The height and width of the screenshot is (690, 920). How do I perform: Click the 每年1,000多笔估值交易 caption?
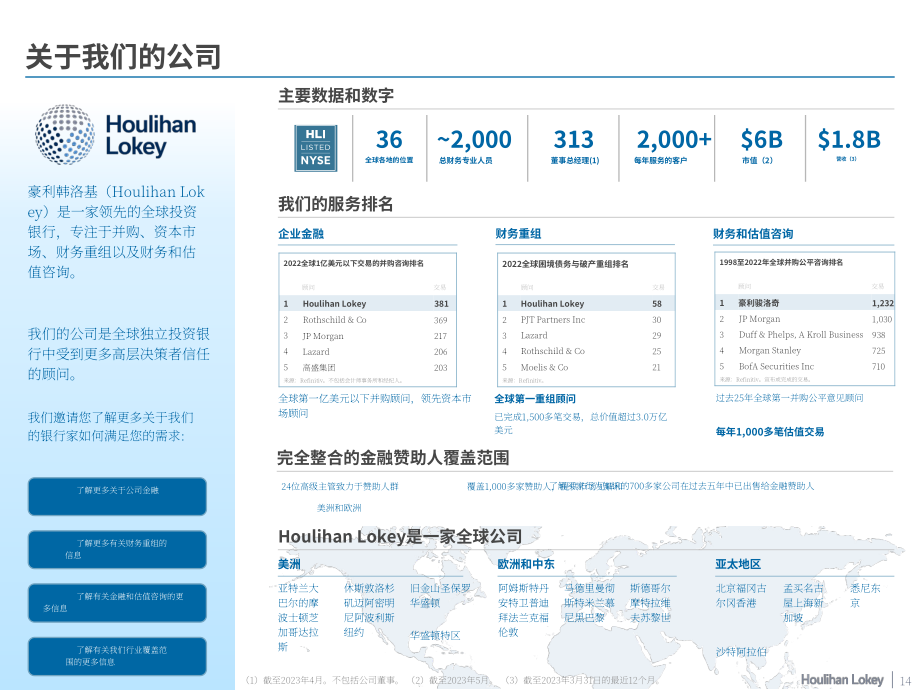coord(770,432)
